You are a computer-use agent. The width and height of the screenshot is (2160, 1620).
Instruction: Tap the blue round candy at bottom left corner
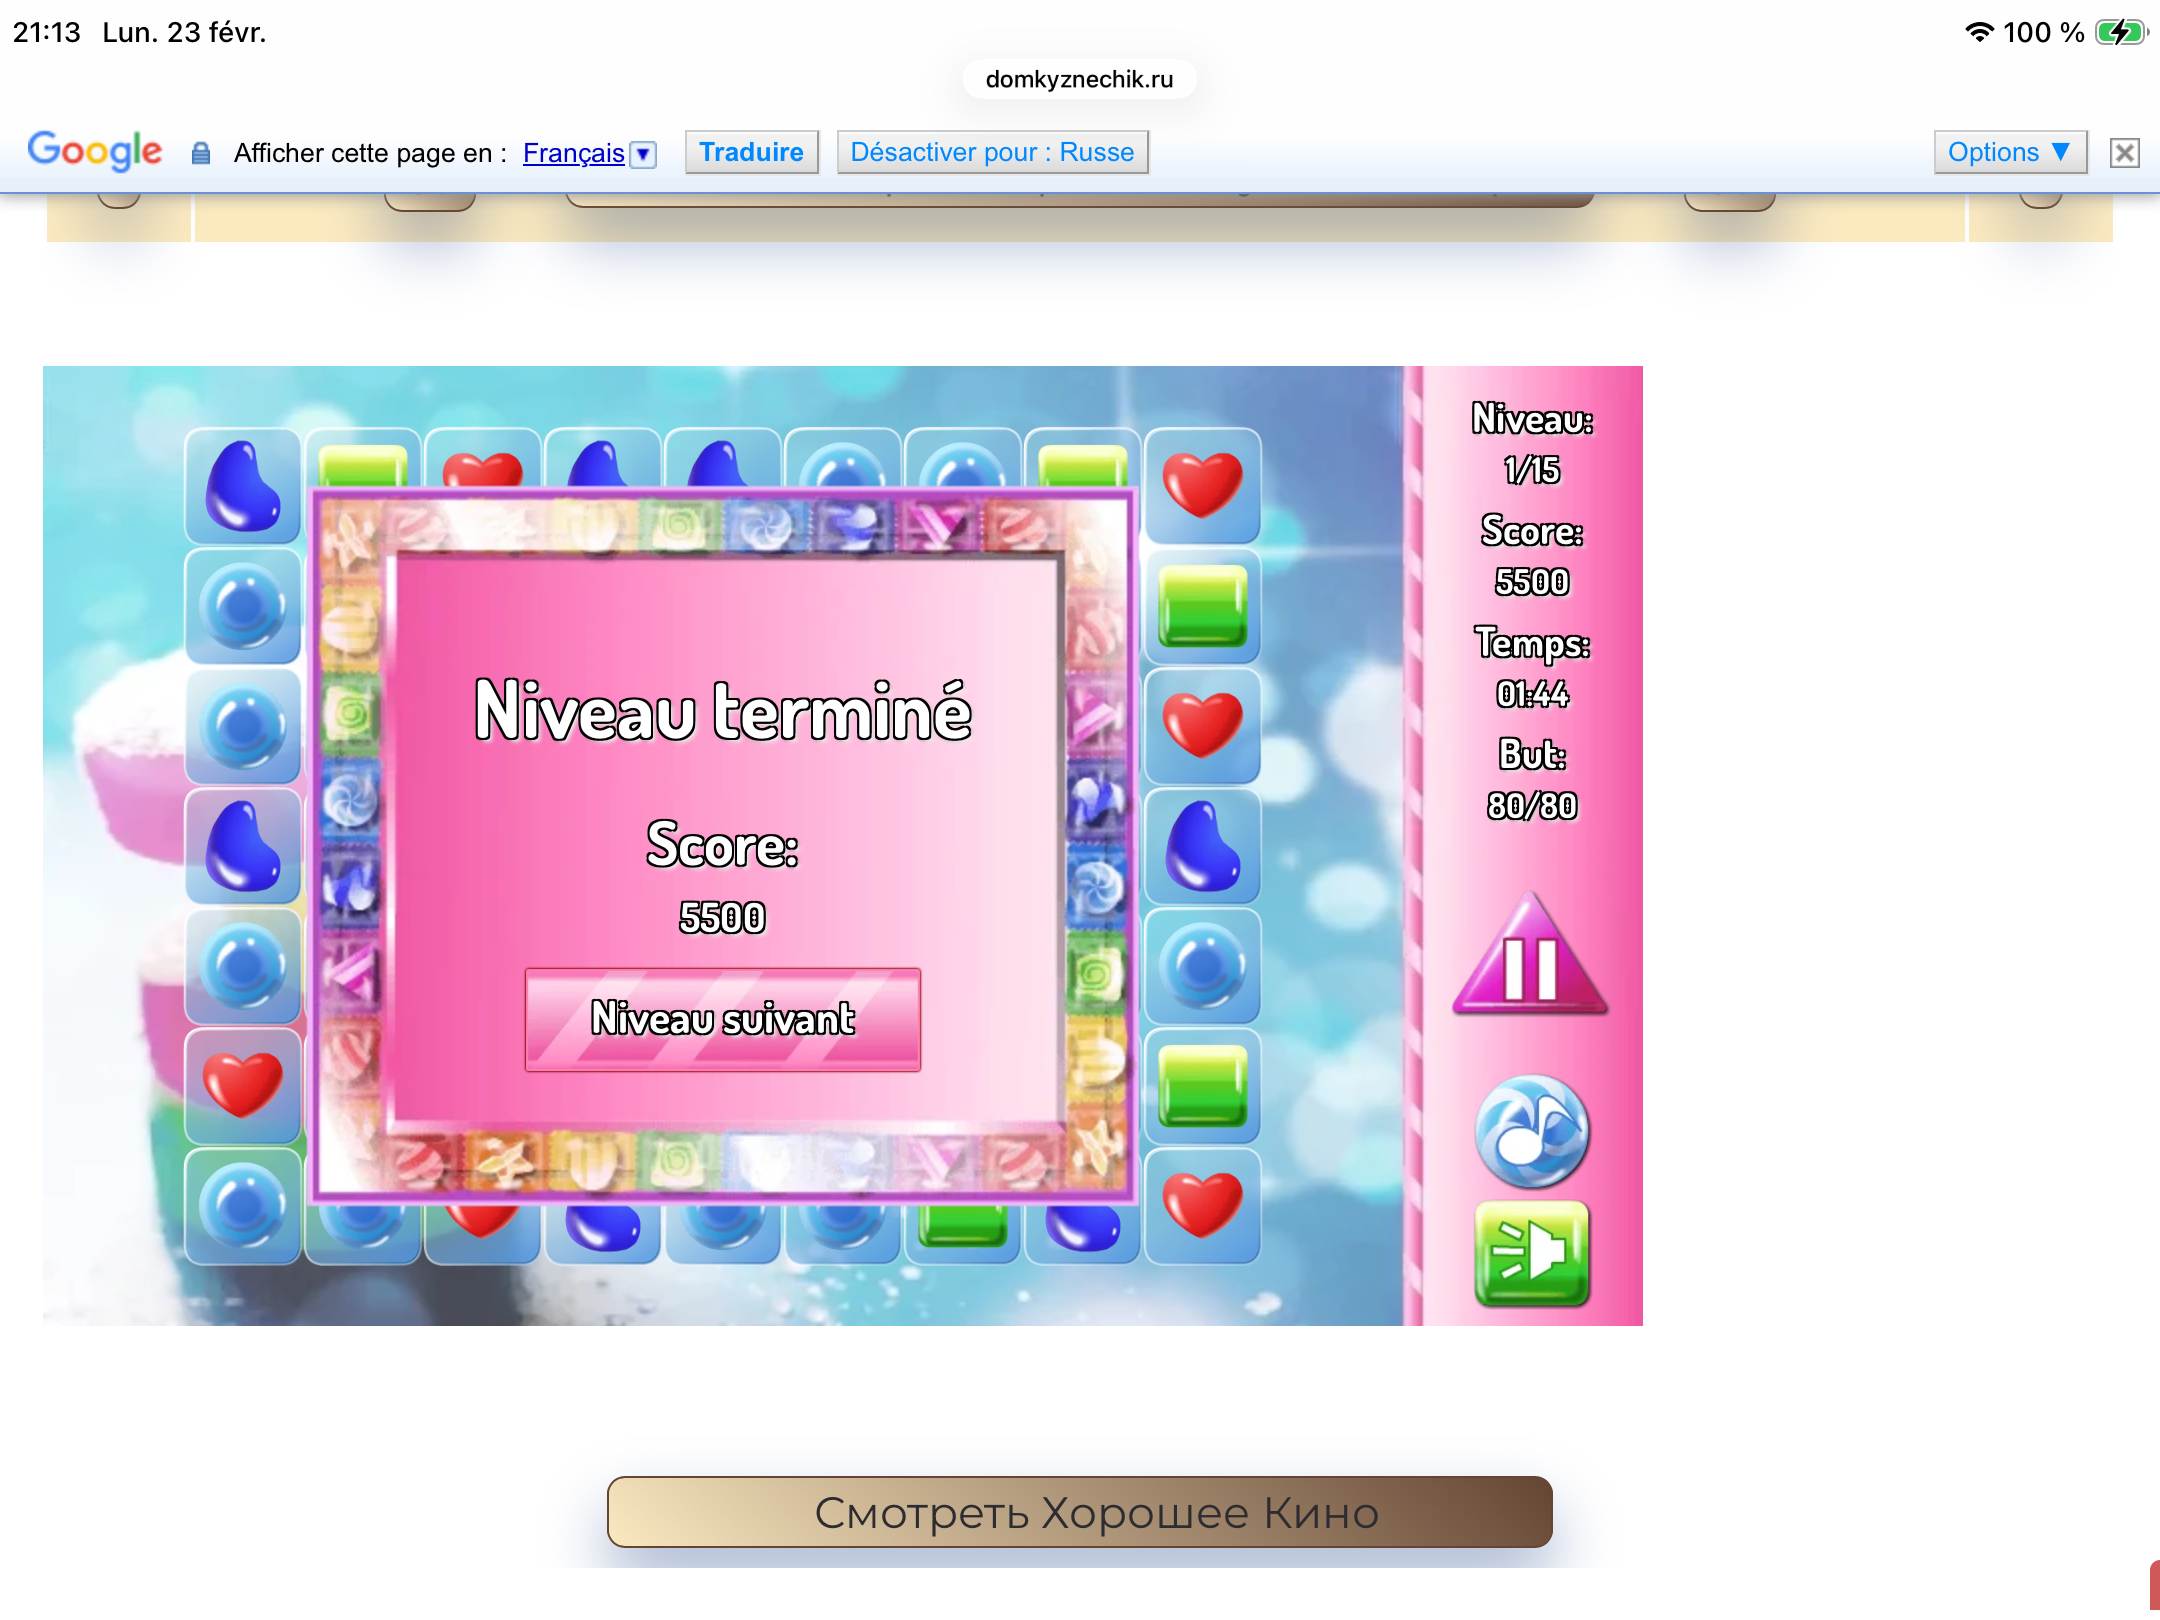[x=242, y=1205]
